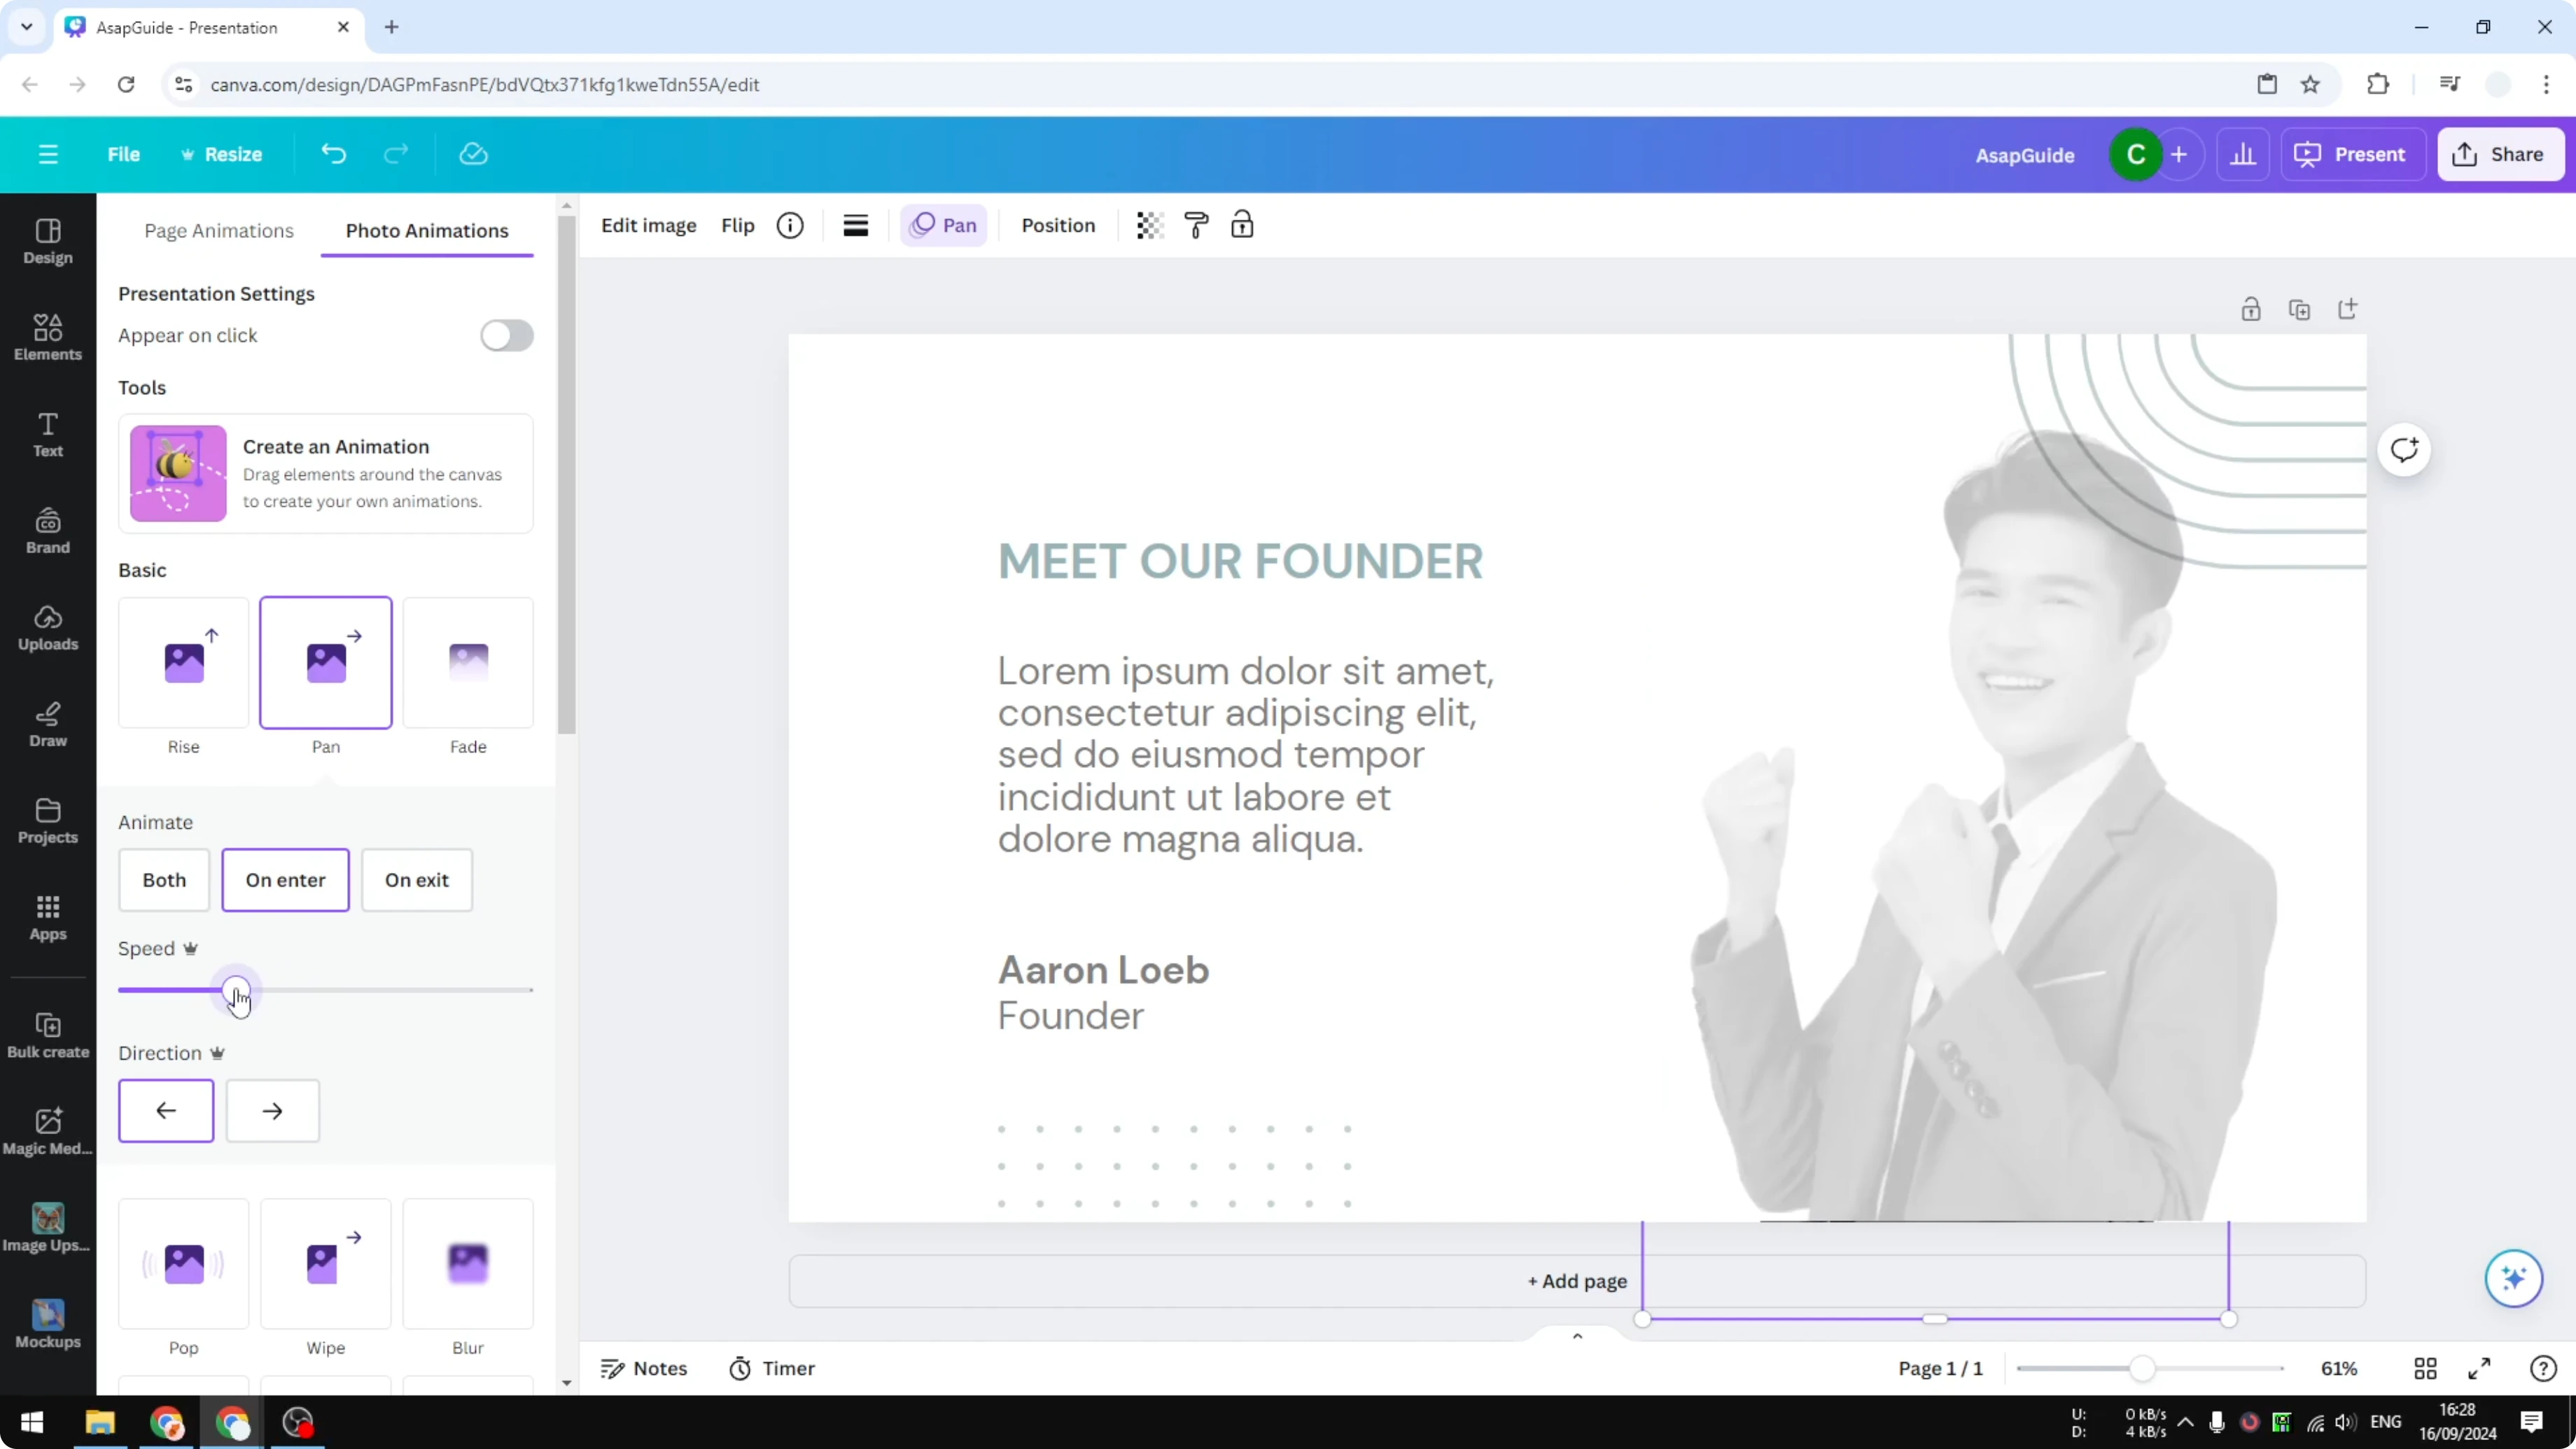Open the Brand sidebar panel

[x=48, y=531]
